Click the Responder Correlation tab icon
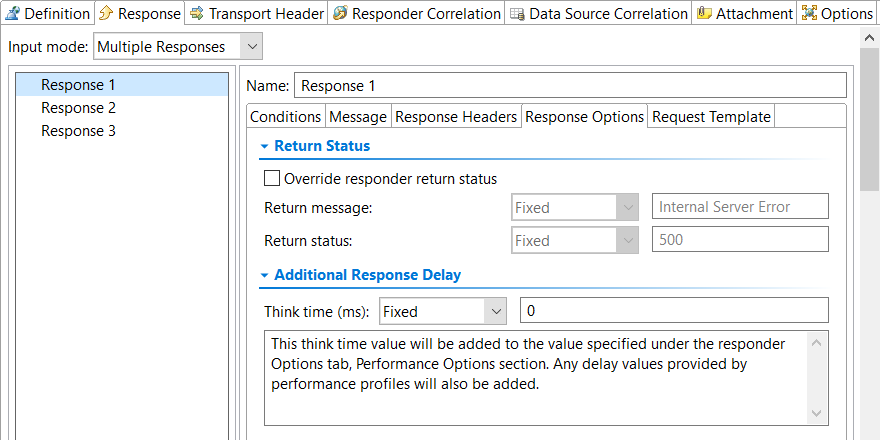880x440 pixels. [x=340, y=13]
